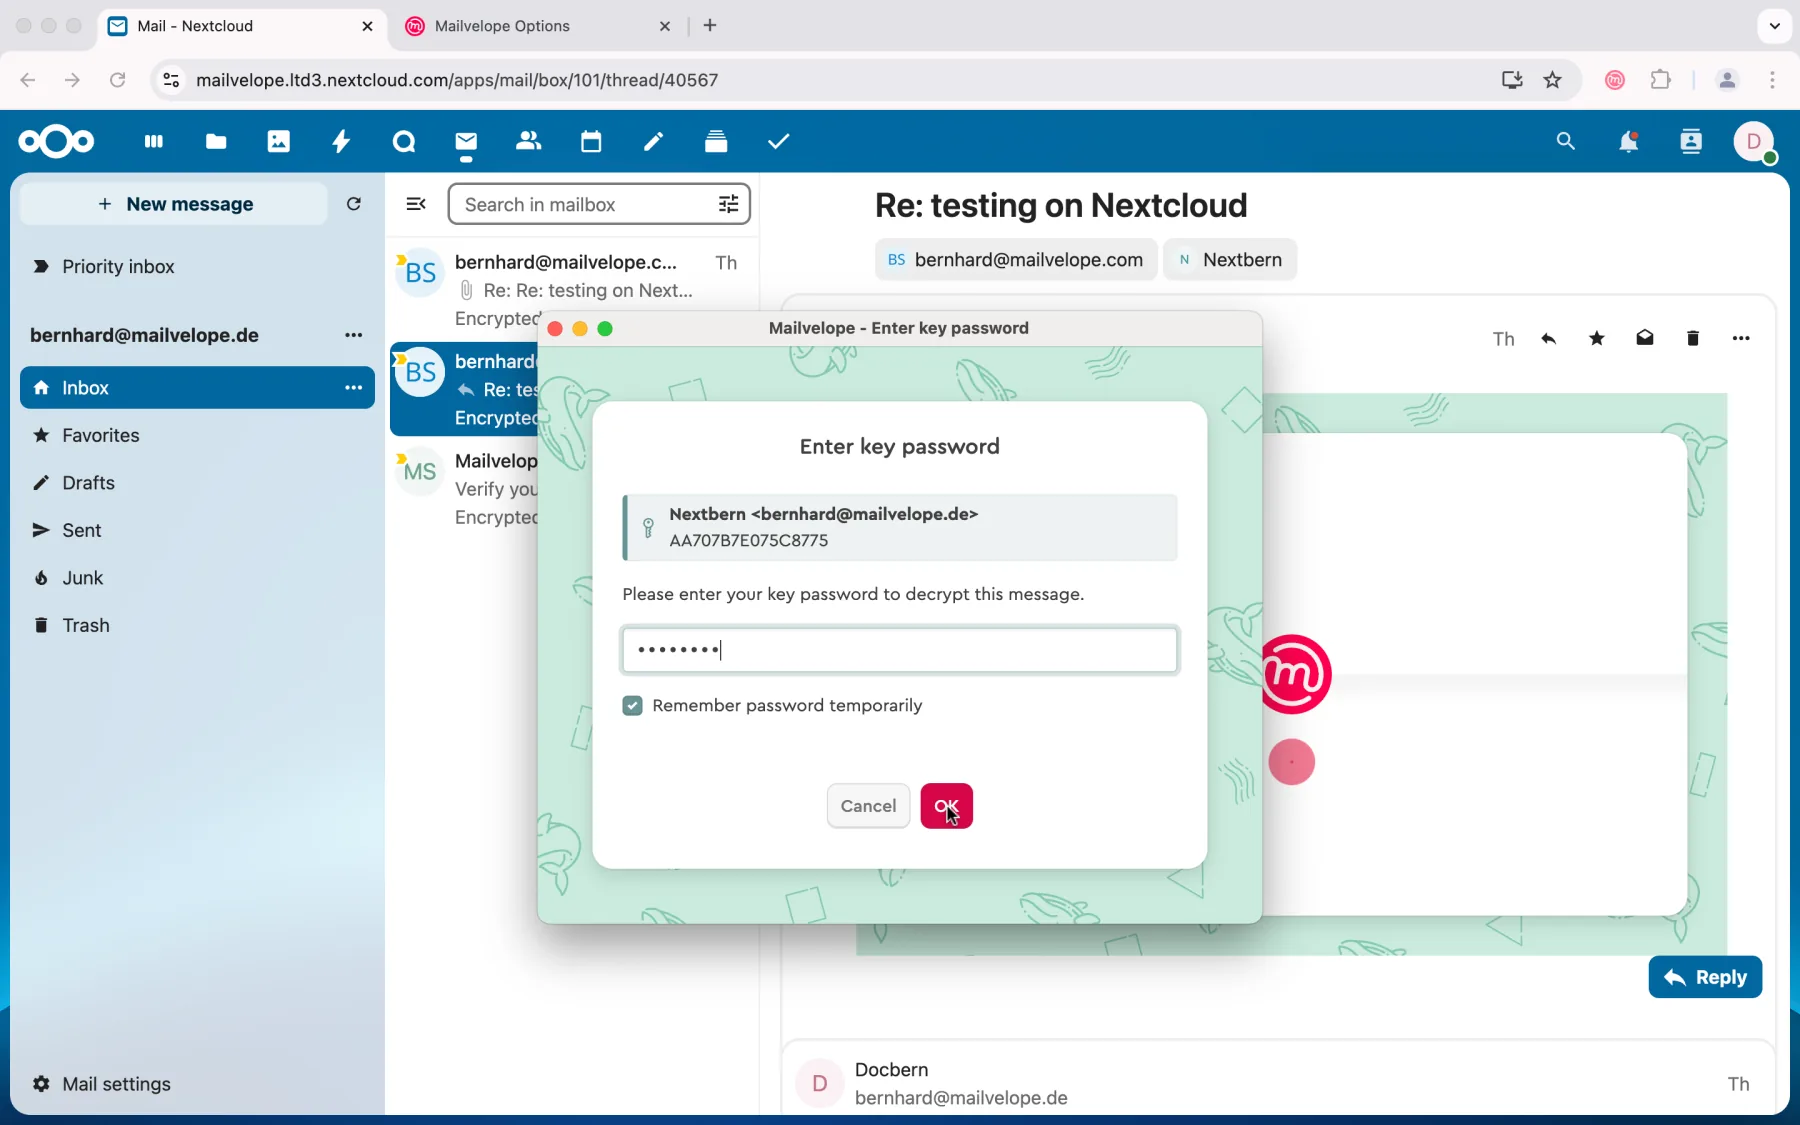Screen dimensions: 1800x1125
Task: Click the Nextbern recipient chip
Action: pos(1230,260)
